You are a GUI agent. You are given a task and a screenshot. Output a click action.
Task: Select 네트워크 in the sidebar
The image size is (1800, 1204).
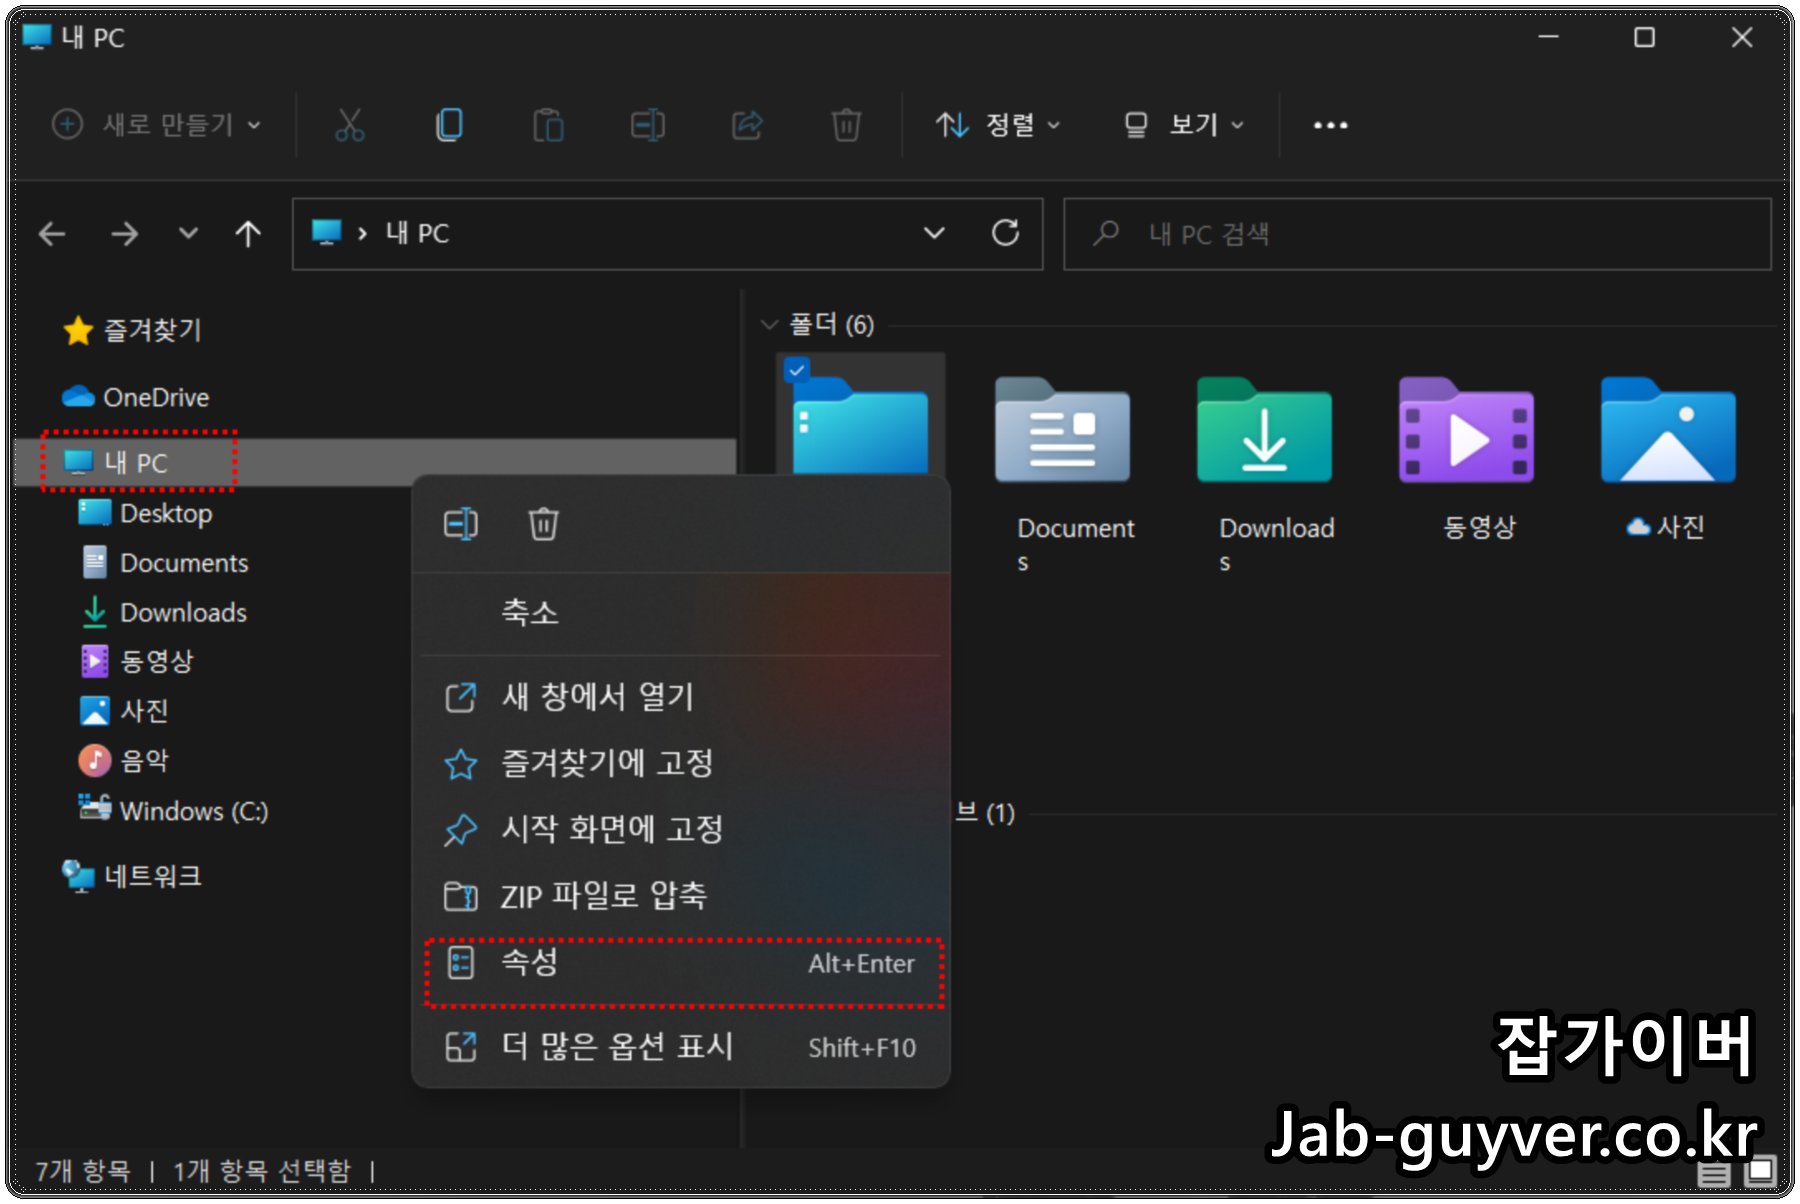[x=152, y=875]
